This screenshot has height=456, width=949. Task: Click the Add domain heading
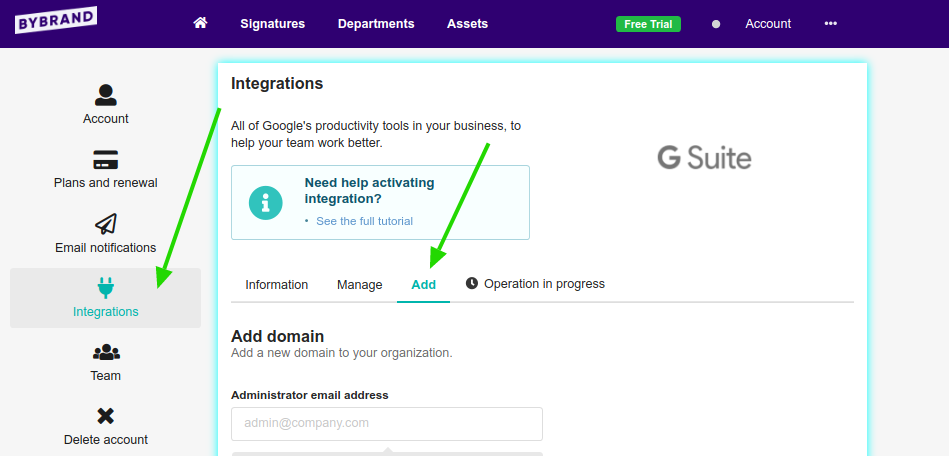[x=278, y=336]
